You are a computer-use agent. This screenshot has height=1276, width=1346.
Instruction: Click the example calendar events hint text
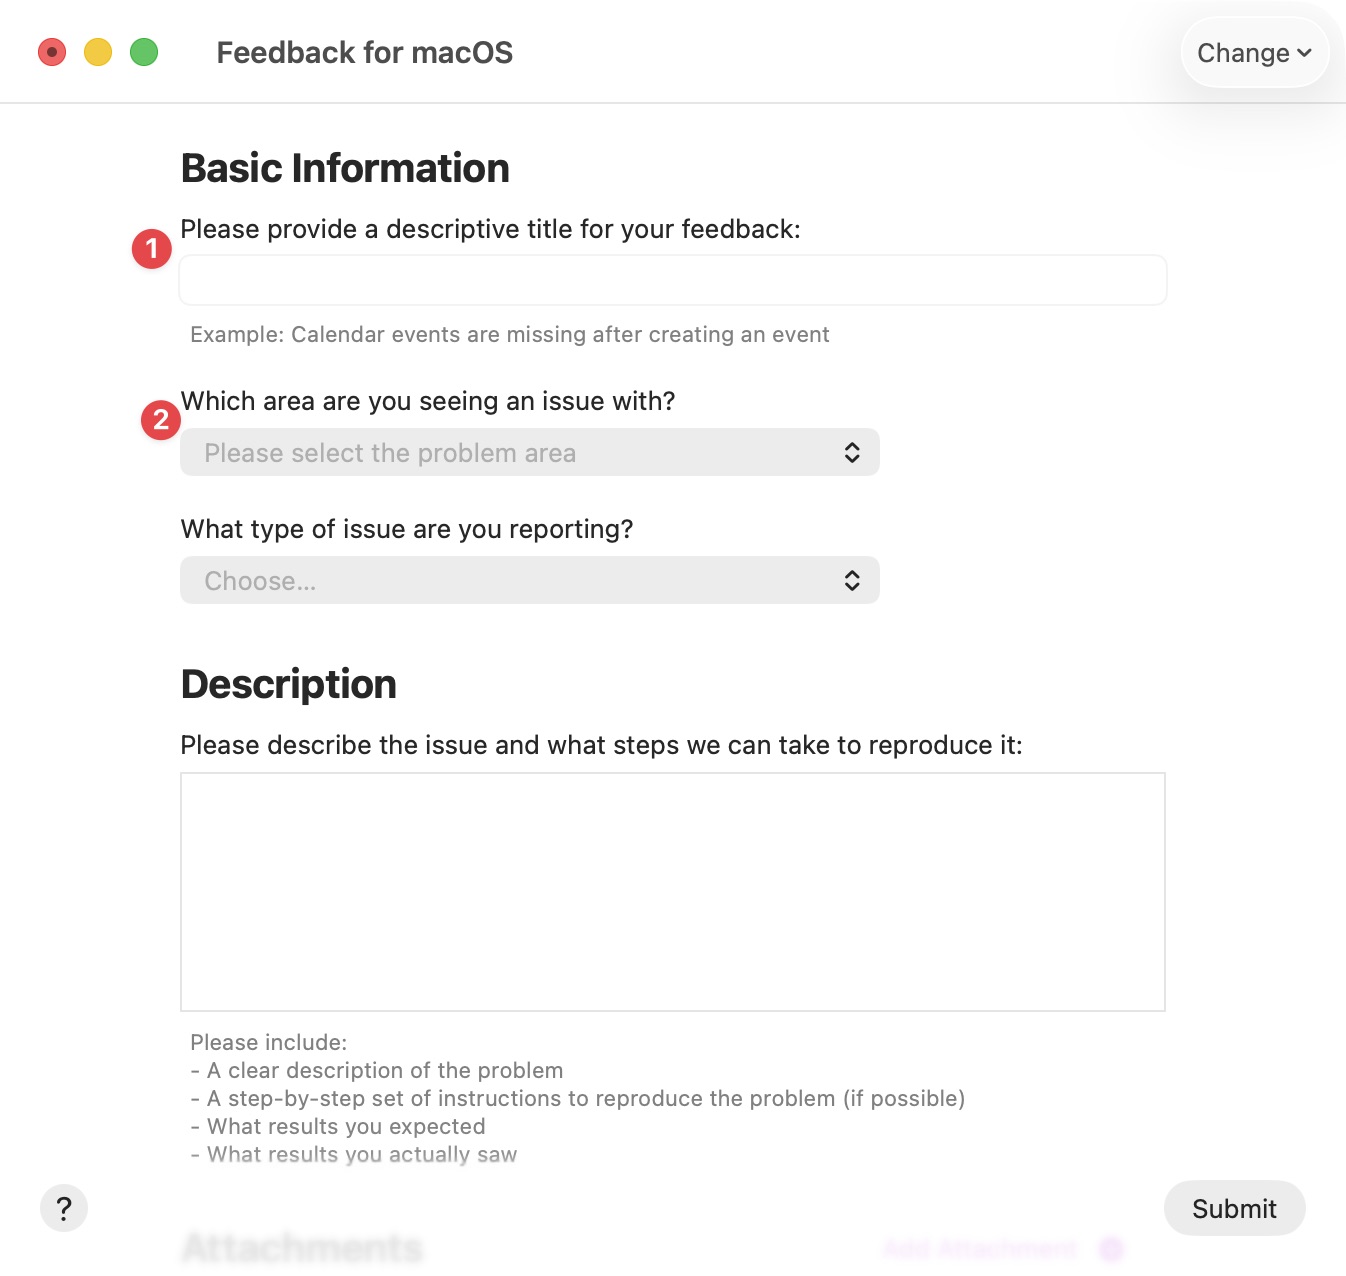(509, 334)
